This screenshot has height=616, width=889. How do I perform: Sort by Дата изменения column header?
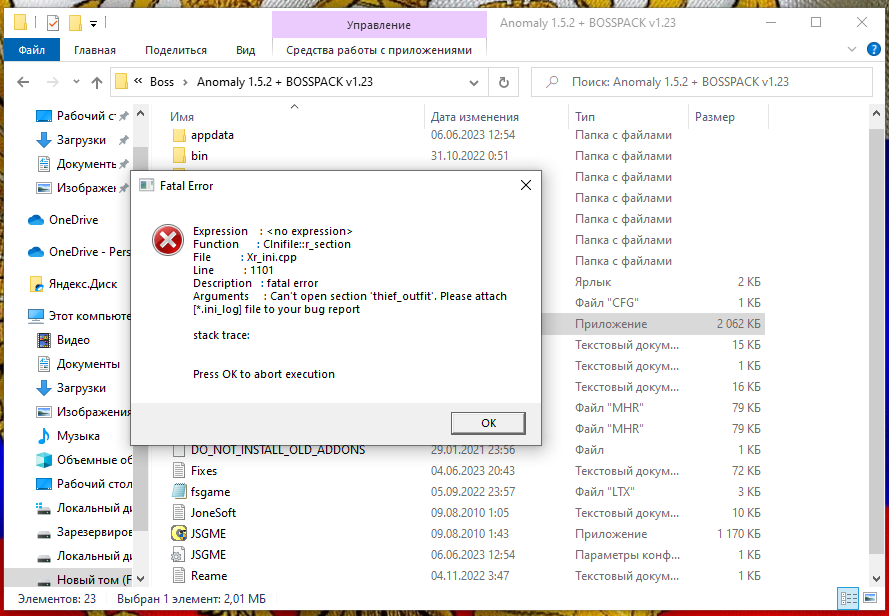(475, 117)
